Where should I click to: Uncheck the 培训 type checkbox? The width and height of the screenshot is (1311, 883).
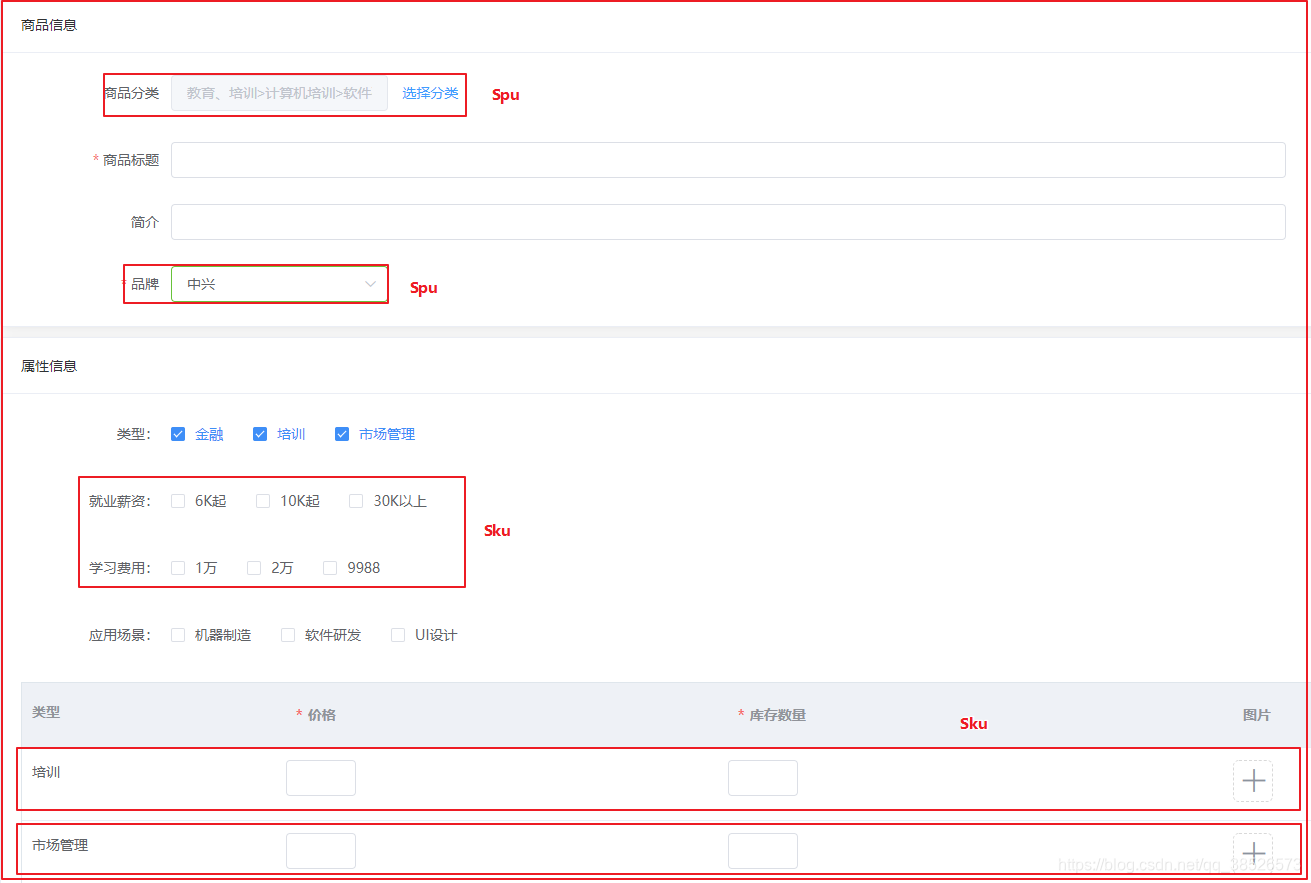tap(260, 434)
